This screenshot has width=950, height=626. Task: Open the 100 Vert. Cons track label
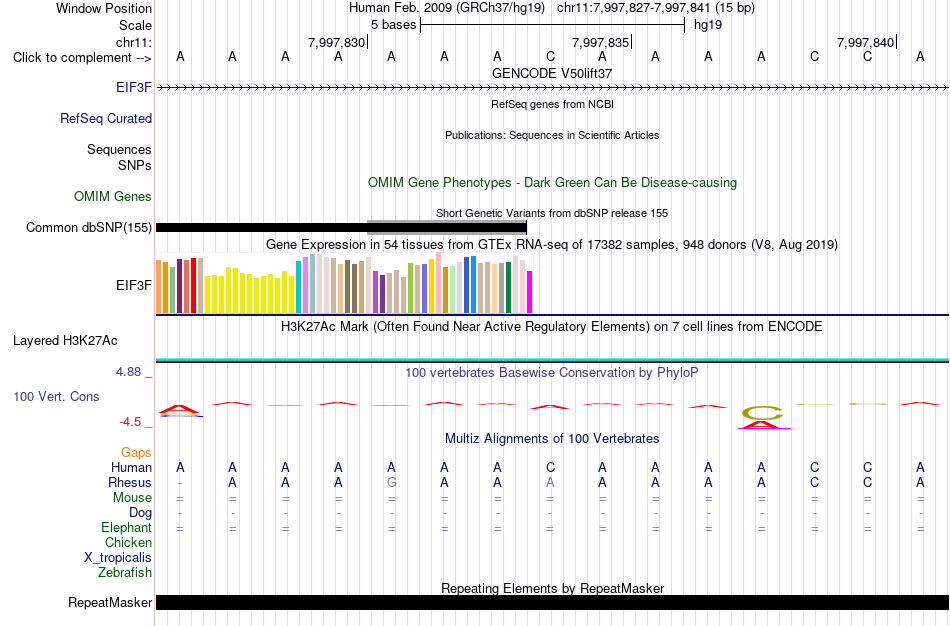coord(56,396)
